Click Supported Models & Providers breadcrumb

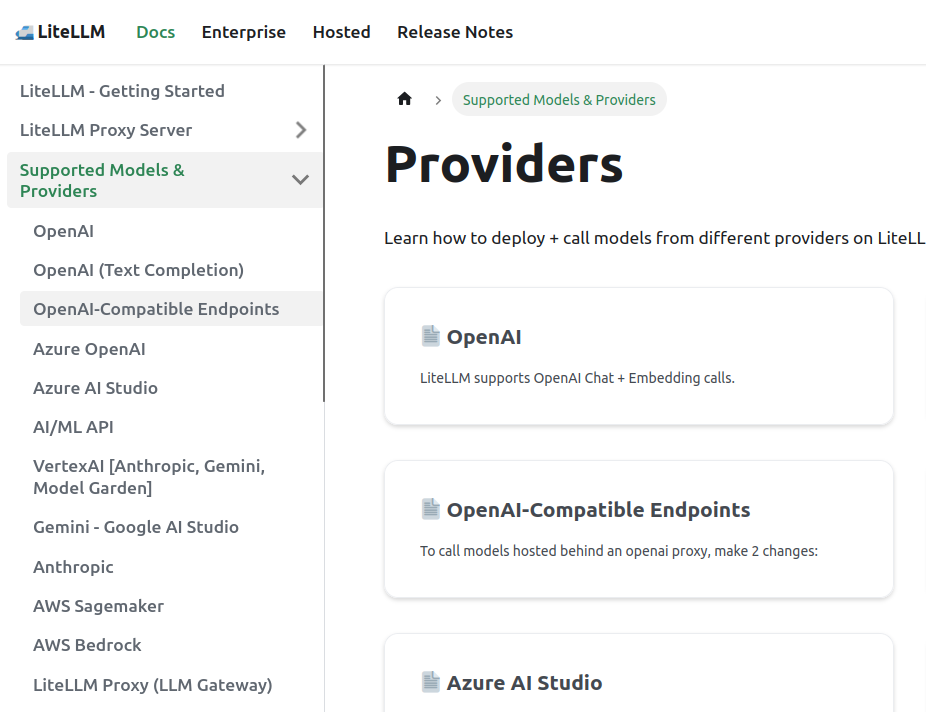click(x=559, y=100)
